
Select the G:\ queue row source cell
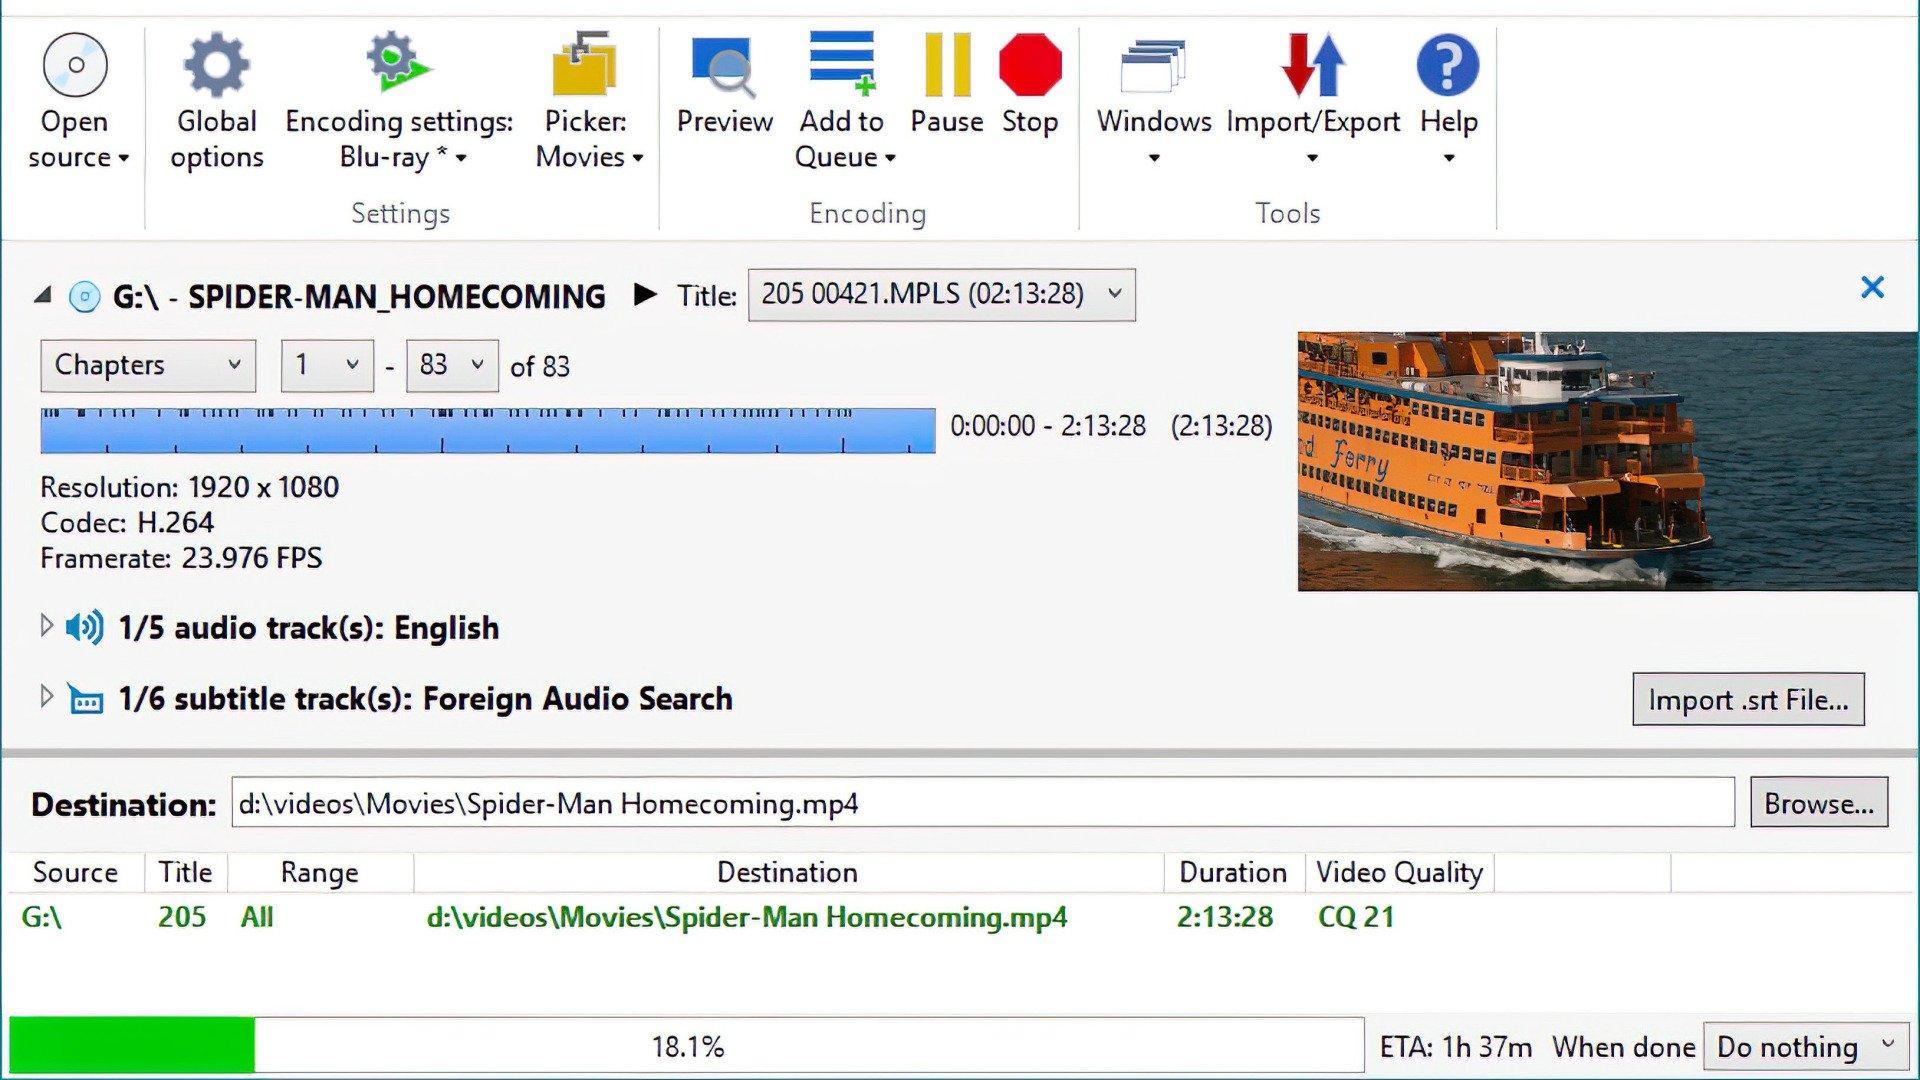[42, 917]
